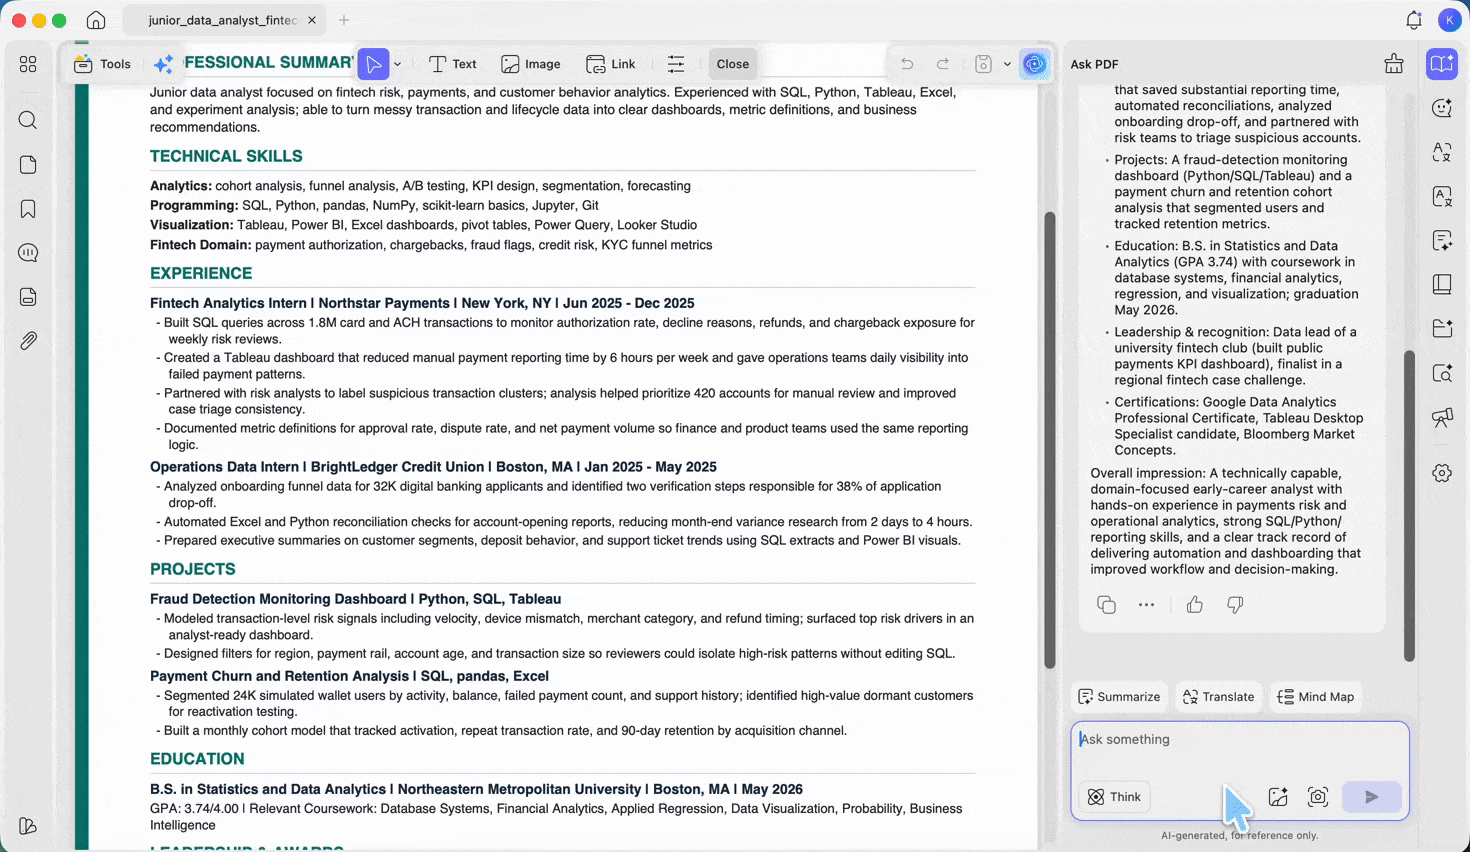Click the EXPERIENCE heading in the document
Viewport: 1470px width, 852px height.
click(201, 273)
